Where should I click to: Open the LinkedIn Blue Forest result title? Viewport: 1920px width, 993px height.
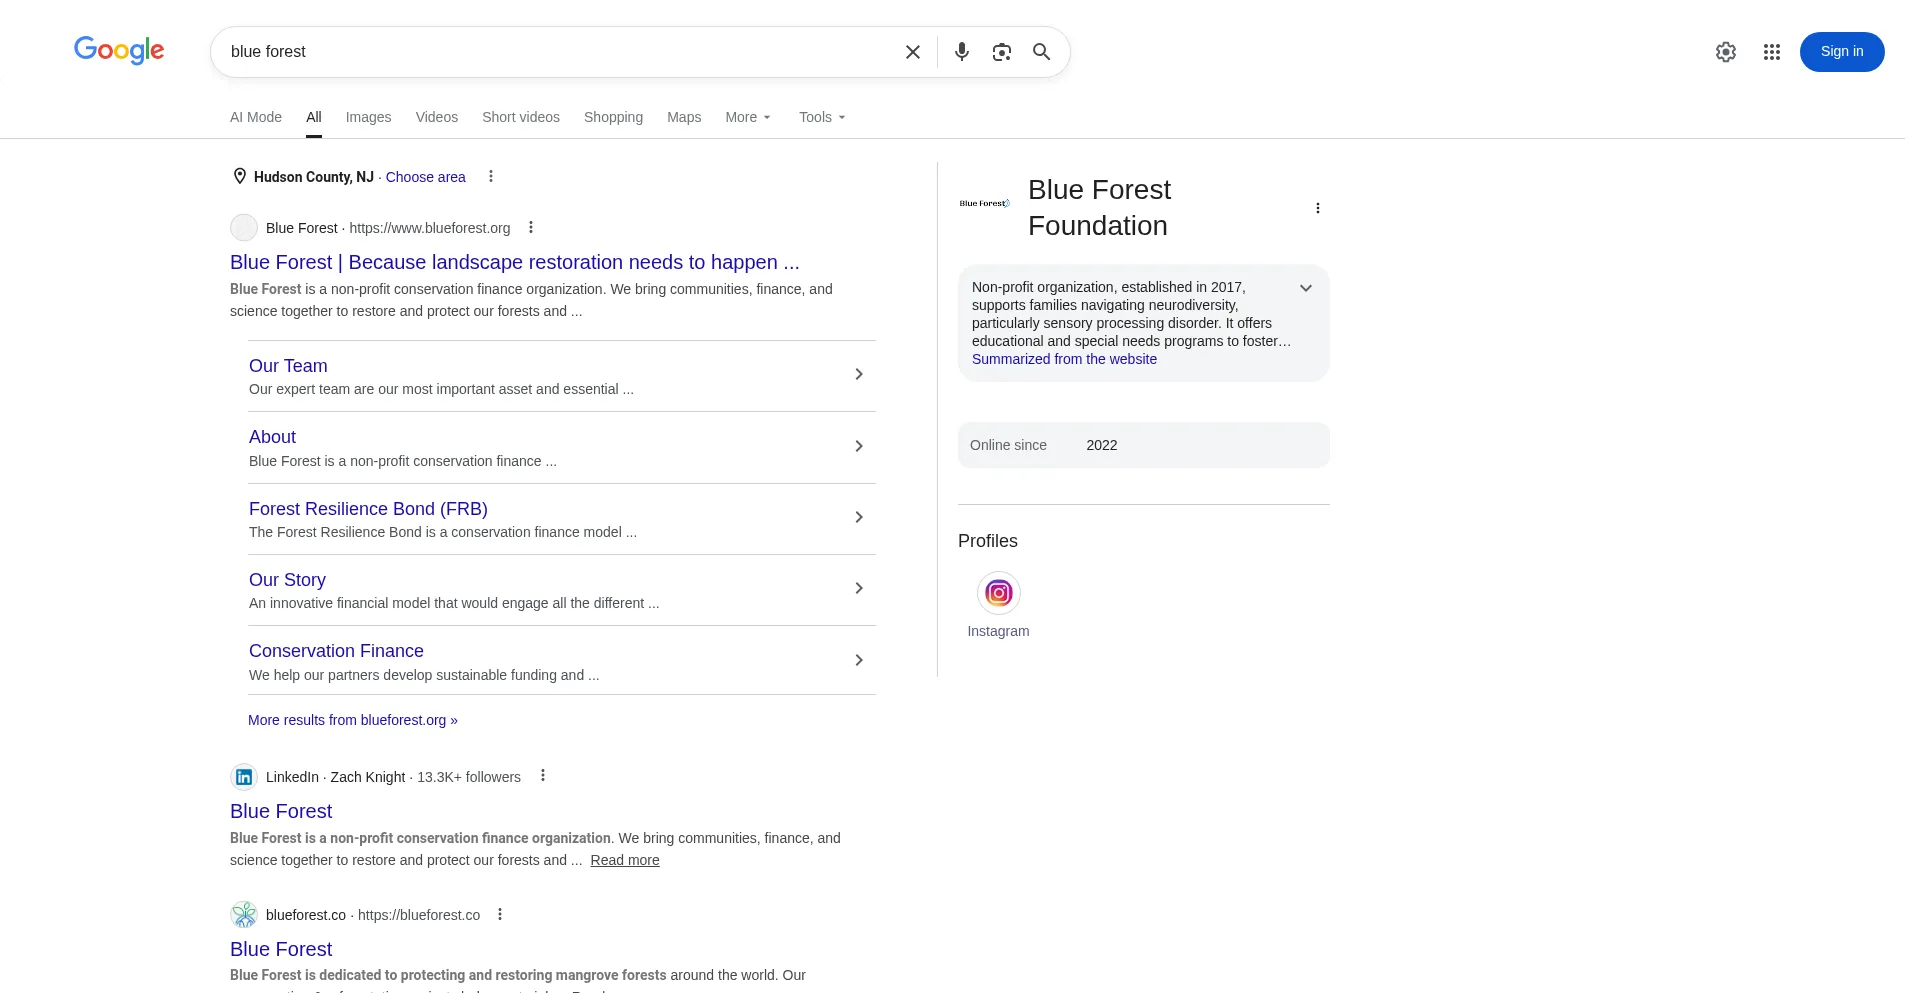(281, 811)
